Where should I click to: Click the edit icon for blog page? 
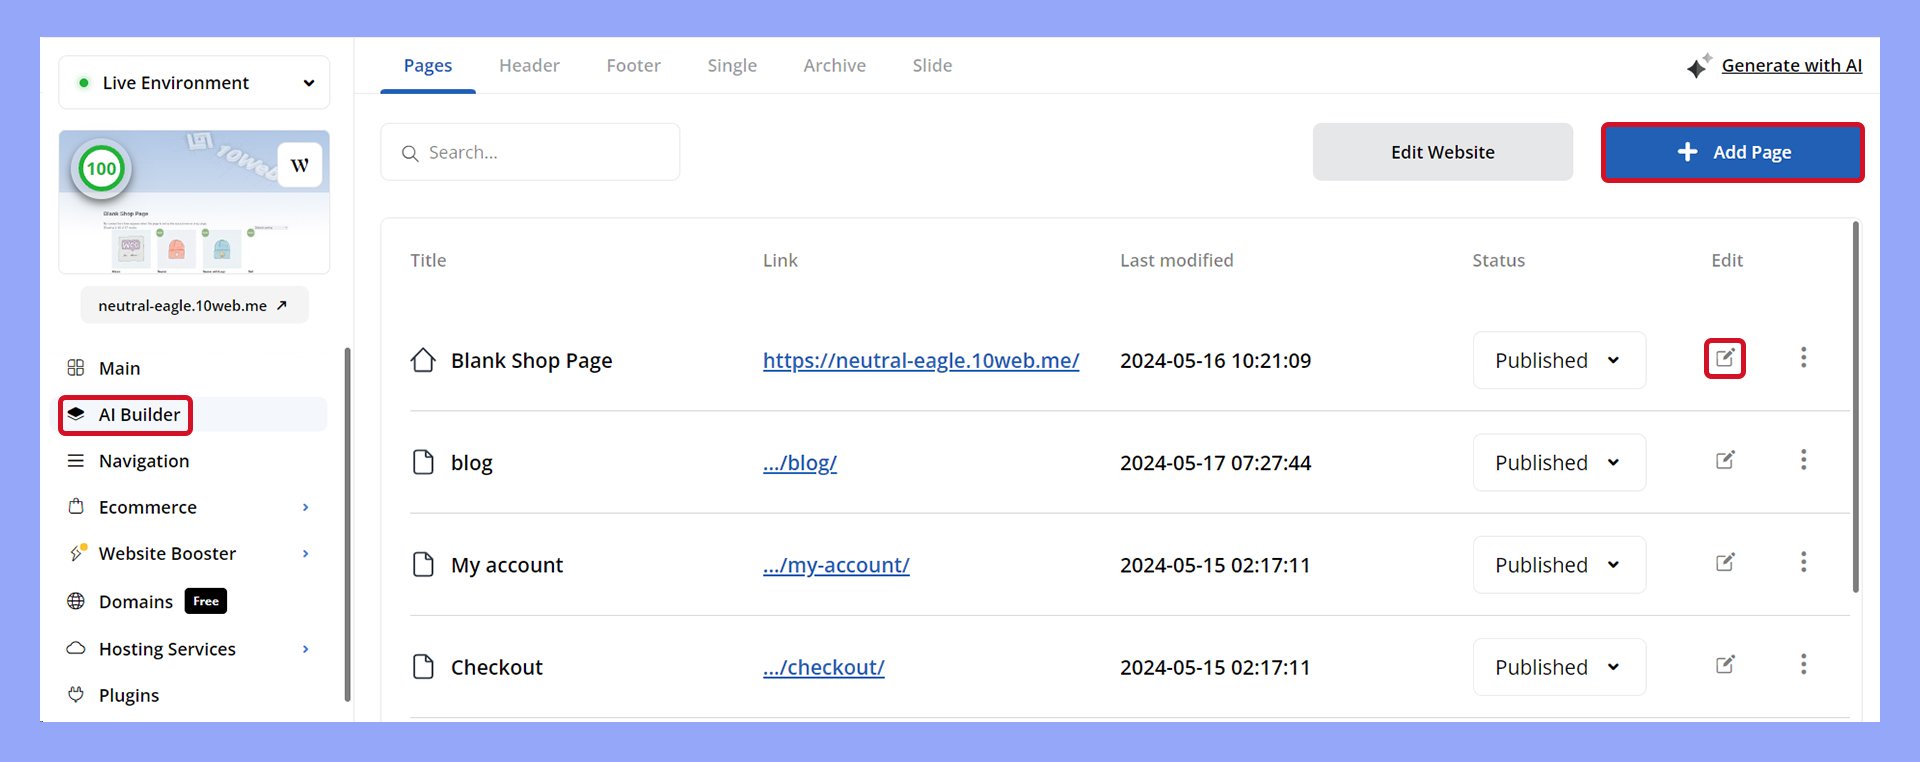click(1724, 460)
